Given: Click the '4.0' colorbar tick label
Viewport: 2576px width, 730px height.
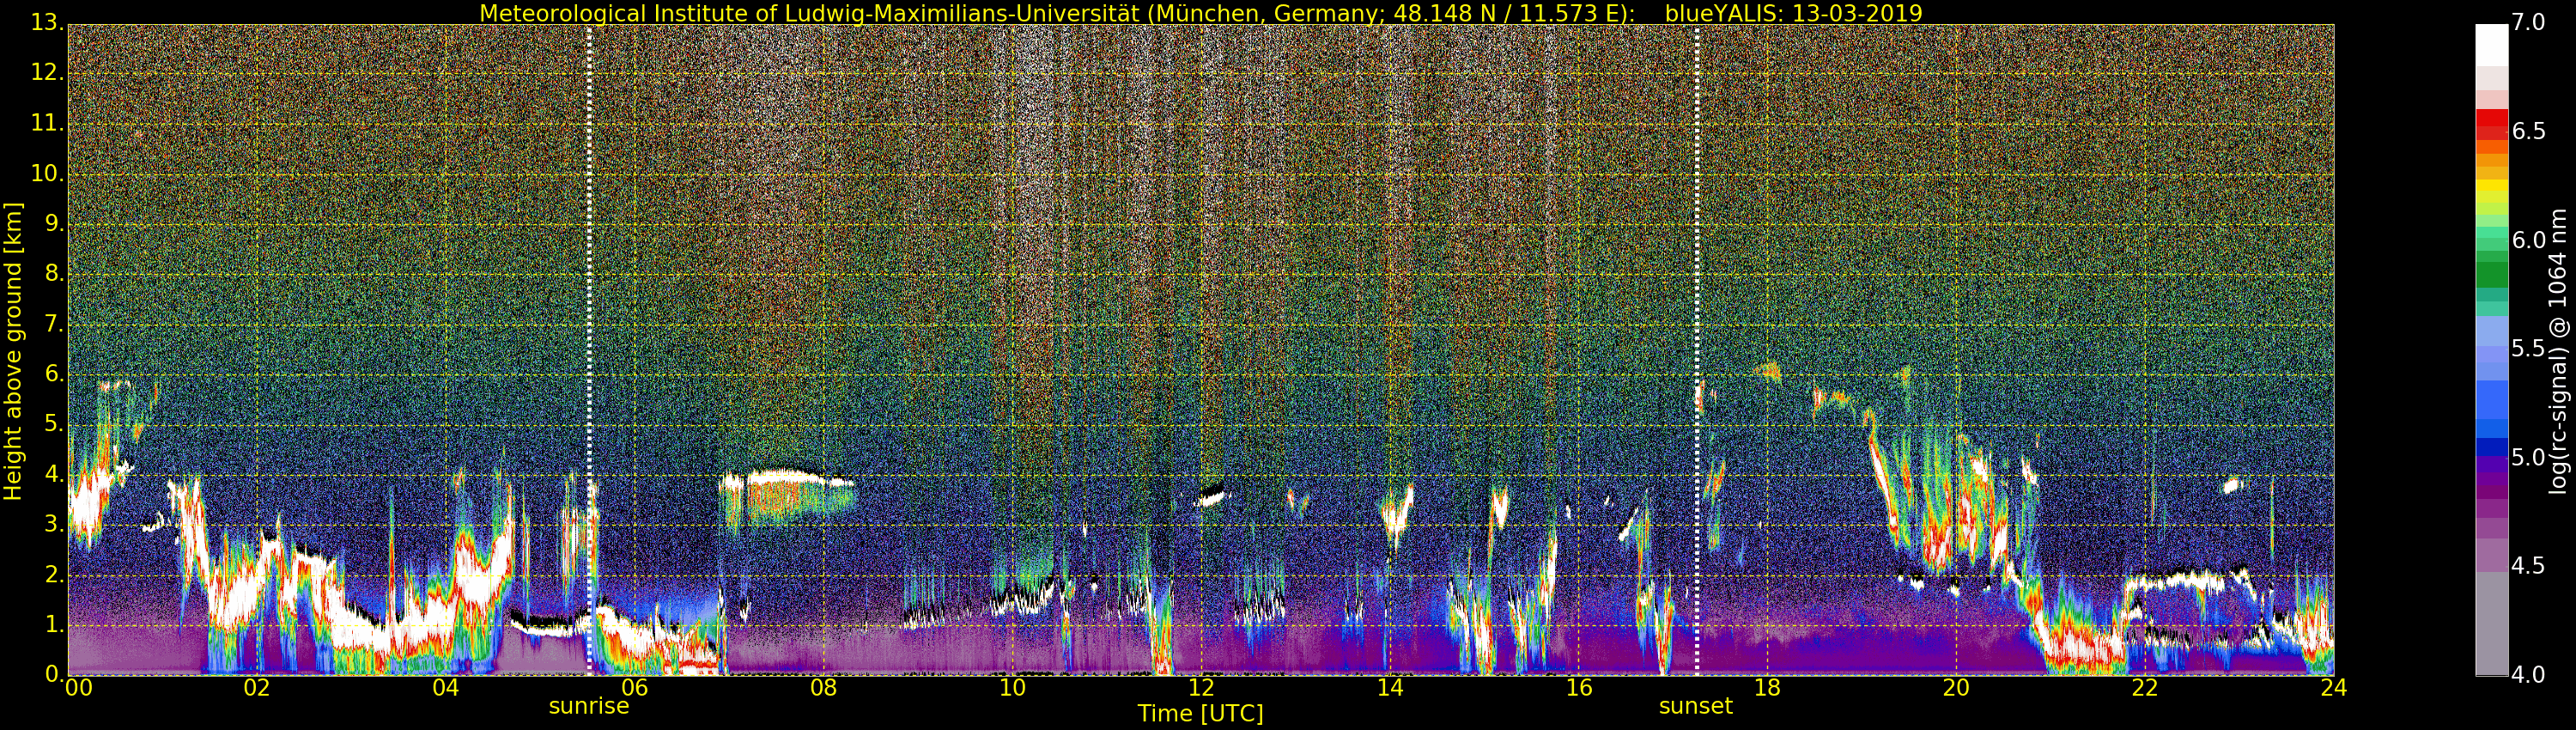Looking at the screenshot, I should pyautogui.click(x=2528, y=675).
